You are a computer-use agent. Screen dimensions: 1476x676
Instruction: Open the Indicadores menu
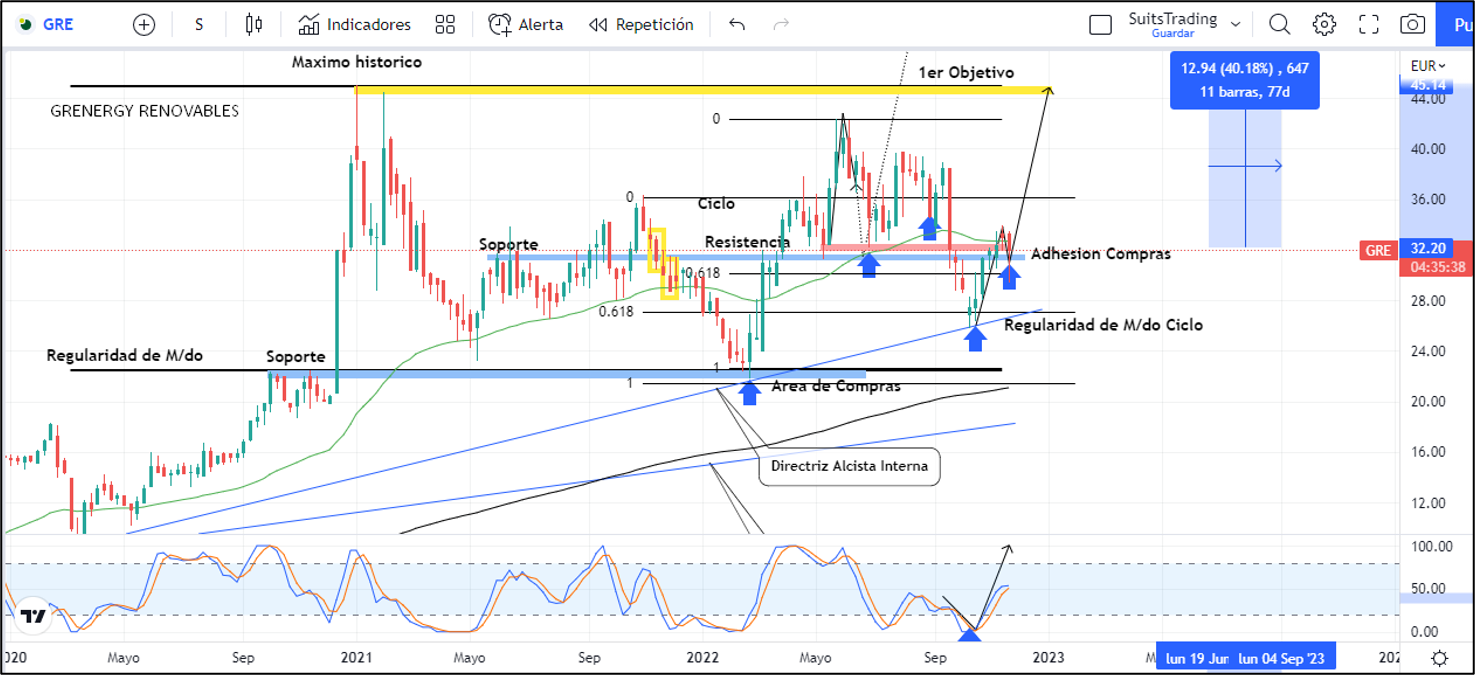(x=355, y=25)
